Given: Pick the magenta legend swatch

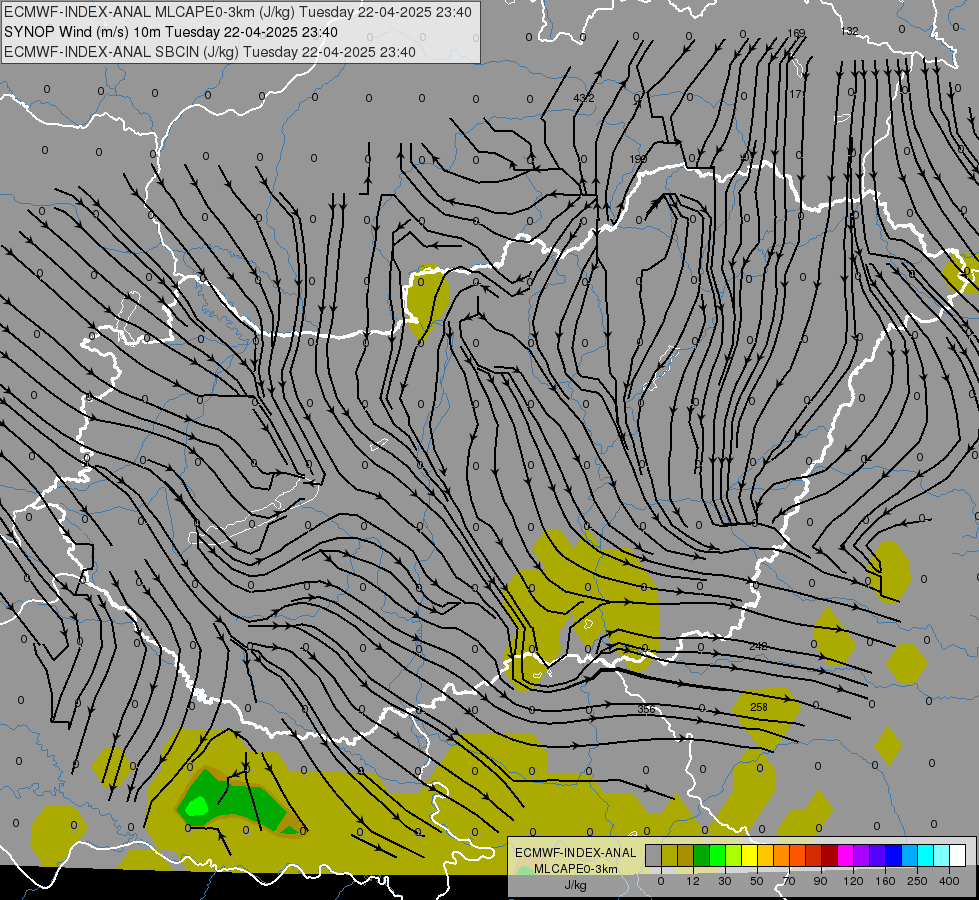Looking at the screenshot, I should coord(846,855).
